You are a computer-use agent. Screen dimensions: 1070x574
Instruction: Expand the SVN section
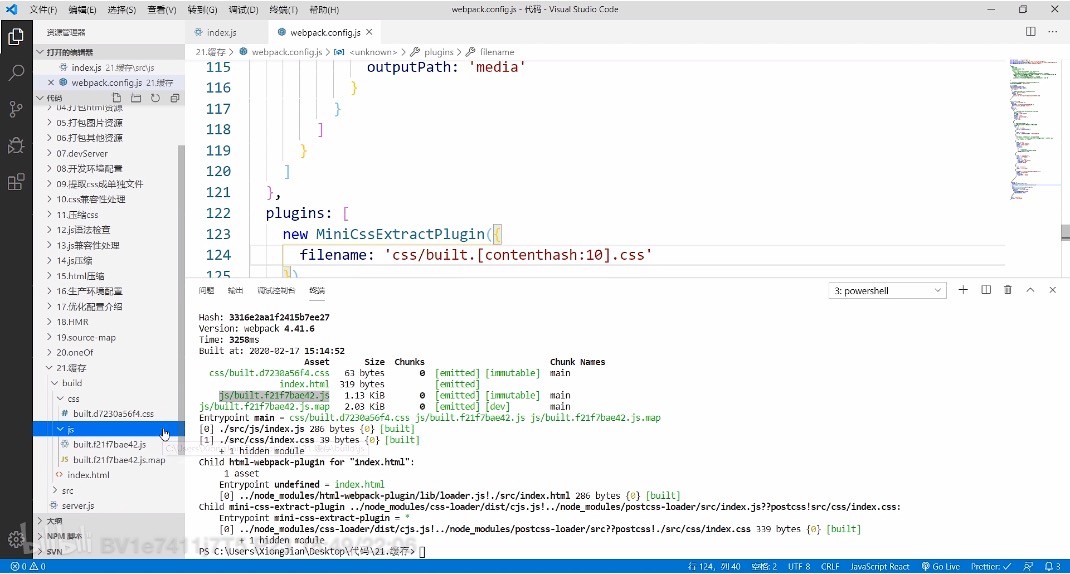pos(109,551)
